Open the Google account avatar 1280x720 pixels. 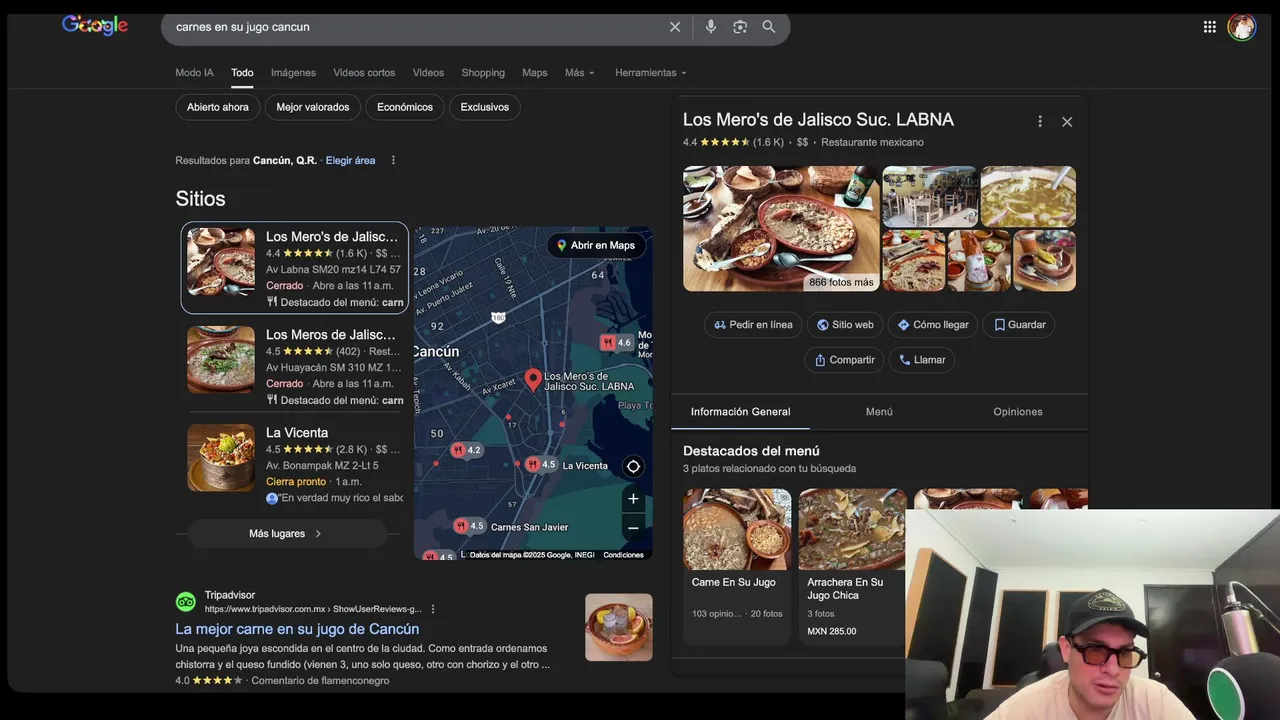click(1242, 27)
